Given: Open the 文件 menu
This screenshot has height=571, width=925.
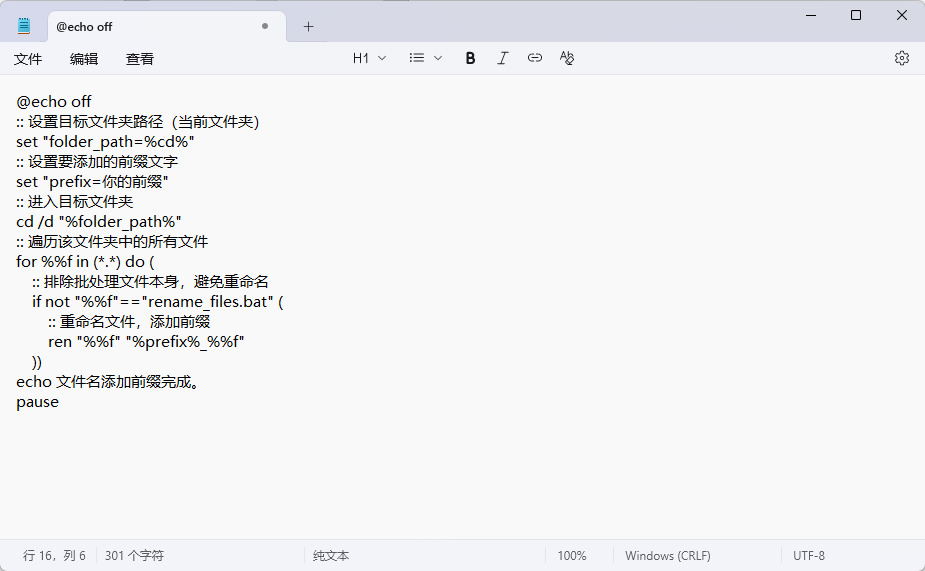Looking at the screenshot, I should click(x=28, y=59).
